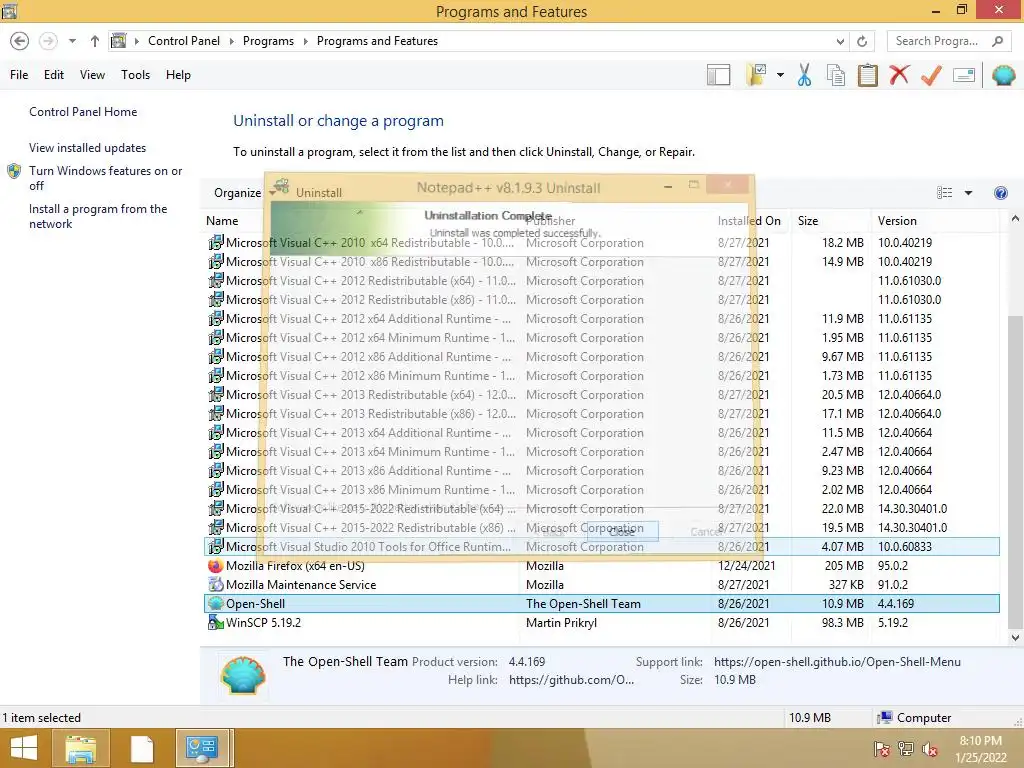Screen dimensions: 1024x768
Task: Go up one folder level
Action: (x=95, y=41)
